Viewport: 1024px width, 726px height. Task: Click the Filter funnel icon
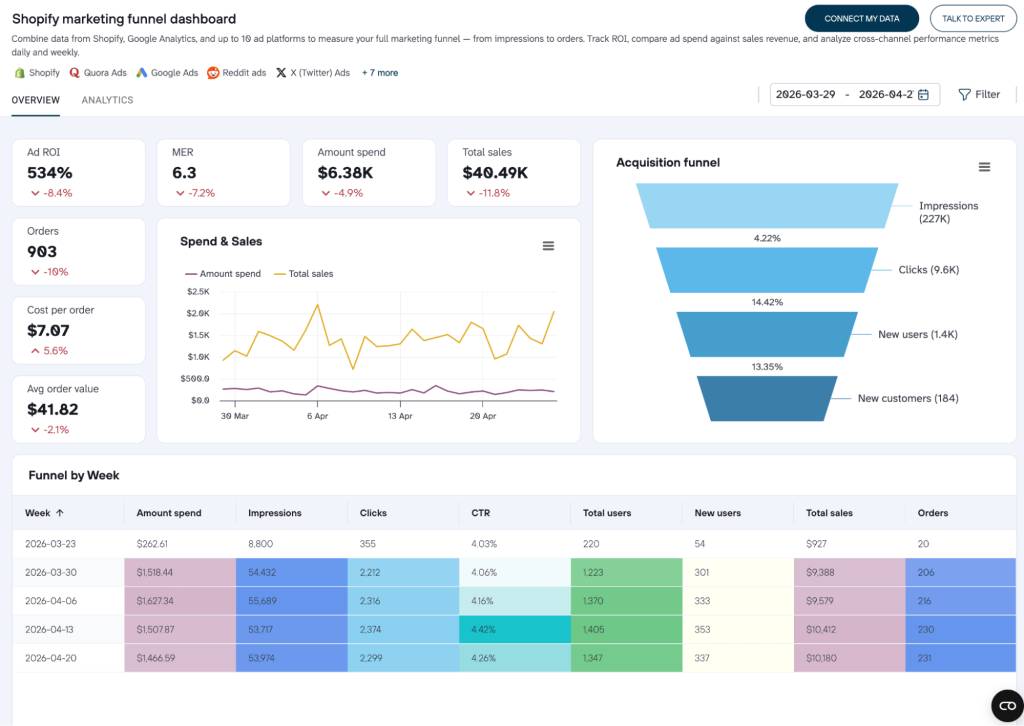(964, 95)
